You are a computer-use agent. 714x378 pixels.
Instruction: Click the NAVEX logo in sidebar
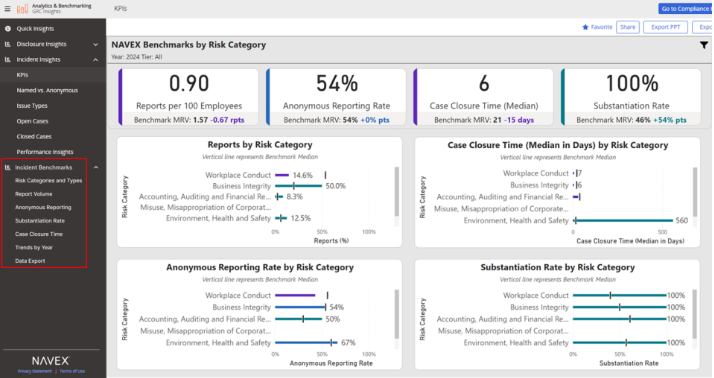click(x=51, y=361)
